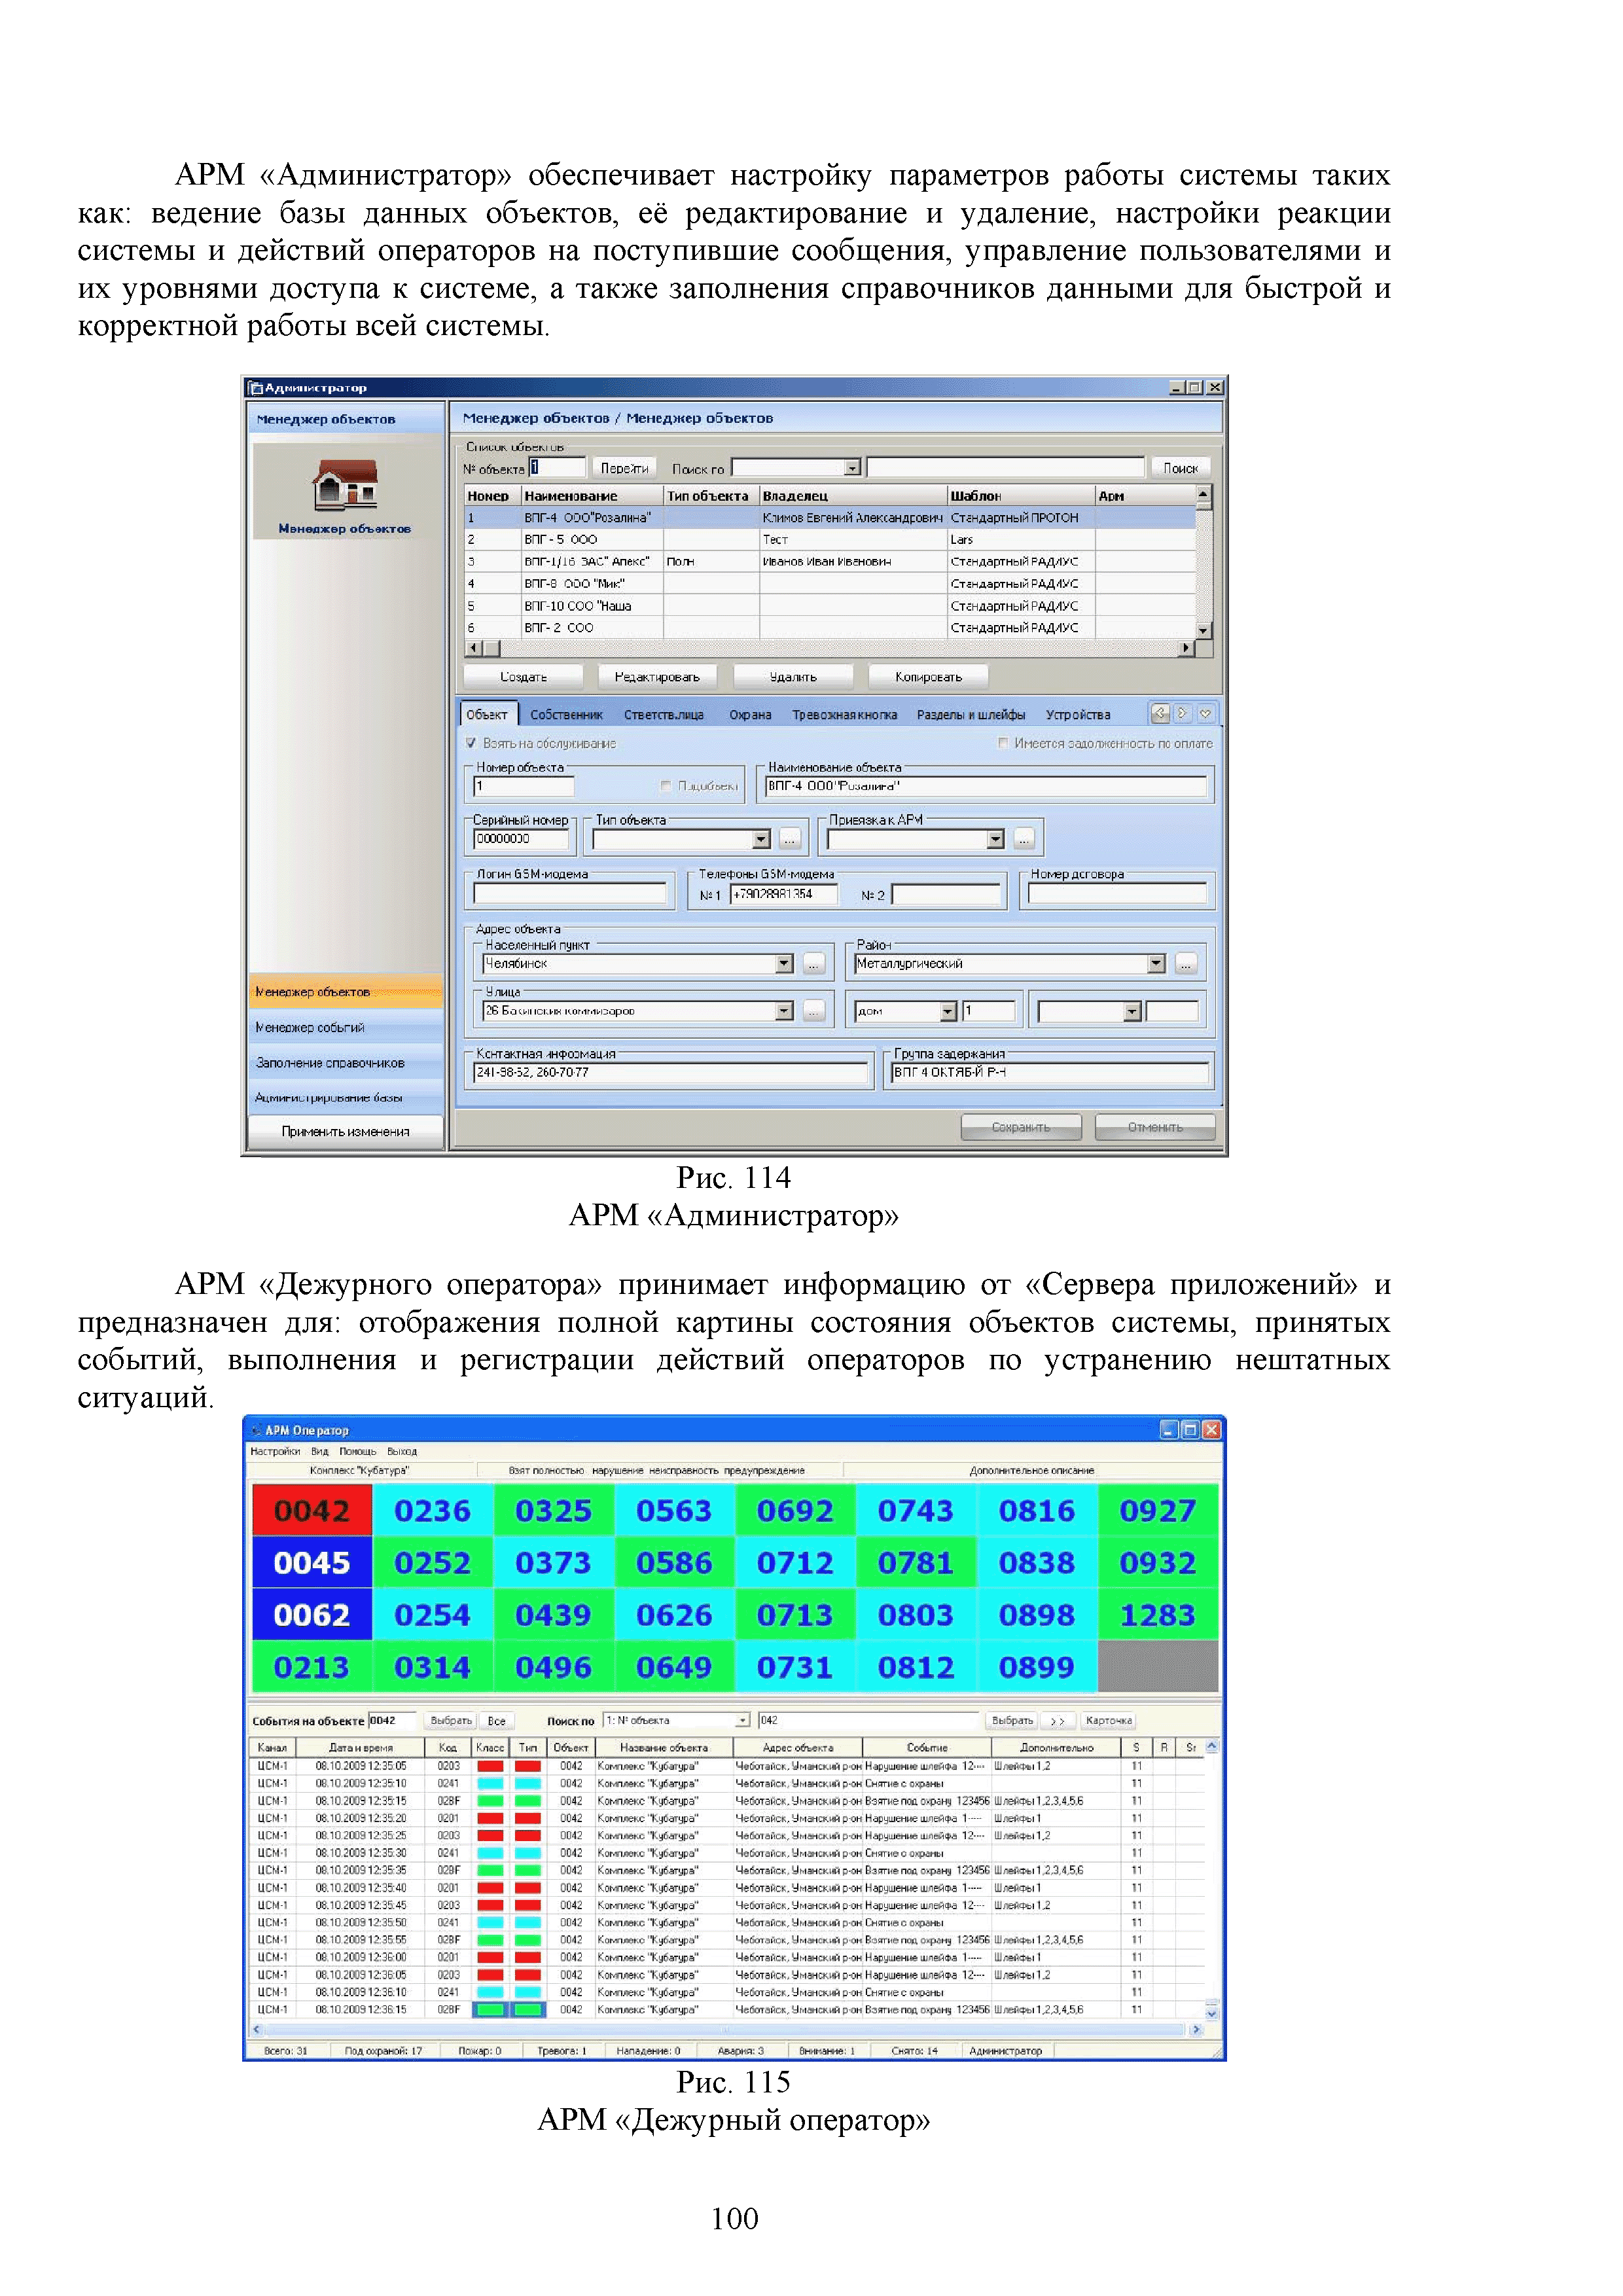1623x2296 pixels.
Task: Click the Редактировать button
Action: pyautogui.click(x=657, y=677)
